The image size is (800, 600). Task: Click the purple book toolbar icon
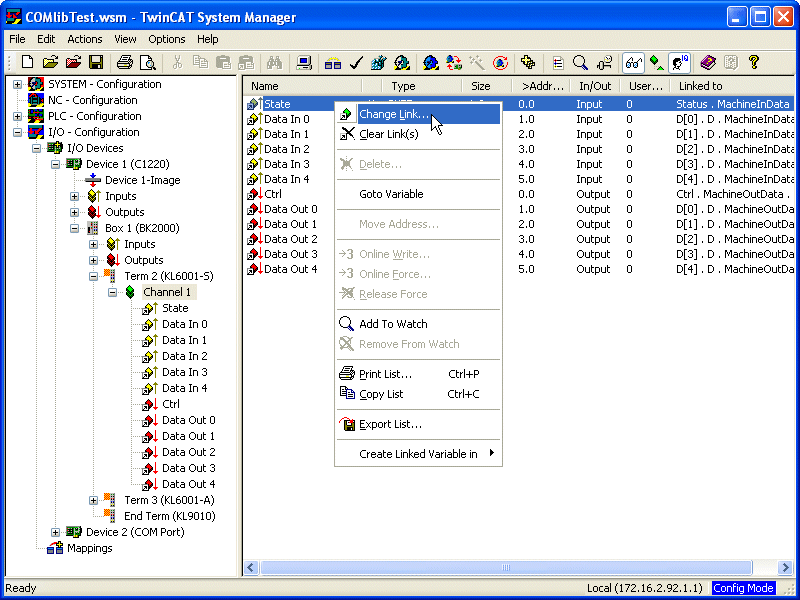[x=708, y=63]
